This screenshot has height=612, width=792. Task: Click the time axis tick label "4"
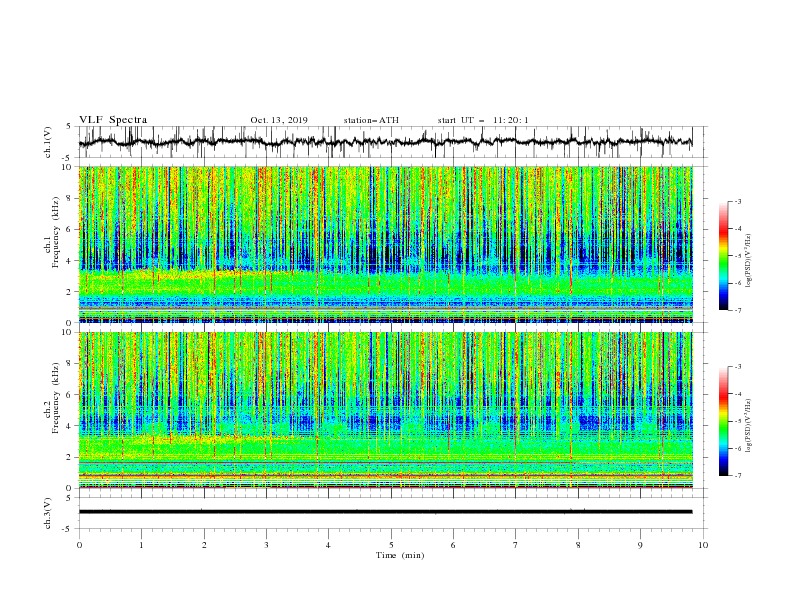(x=329, y=545)
